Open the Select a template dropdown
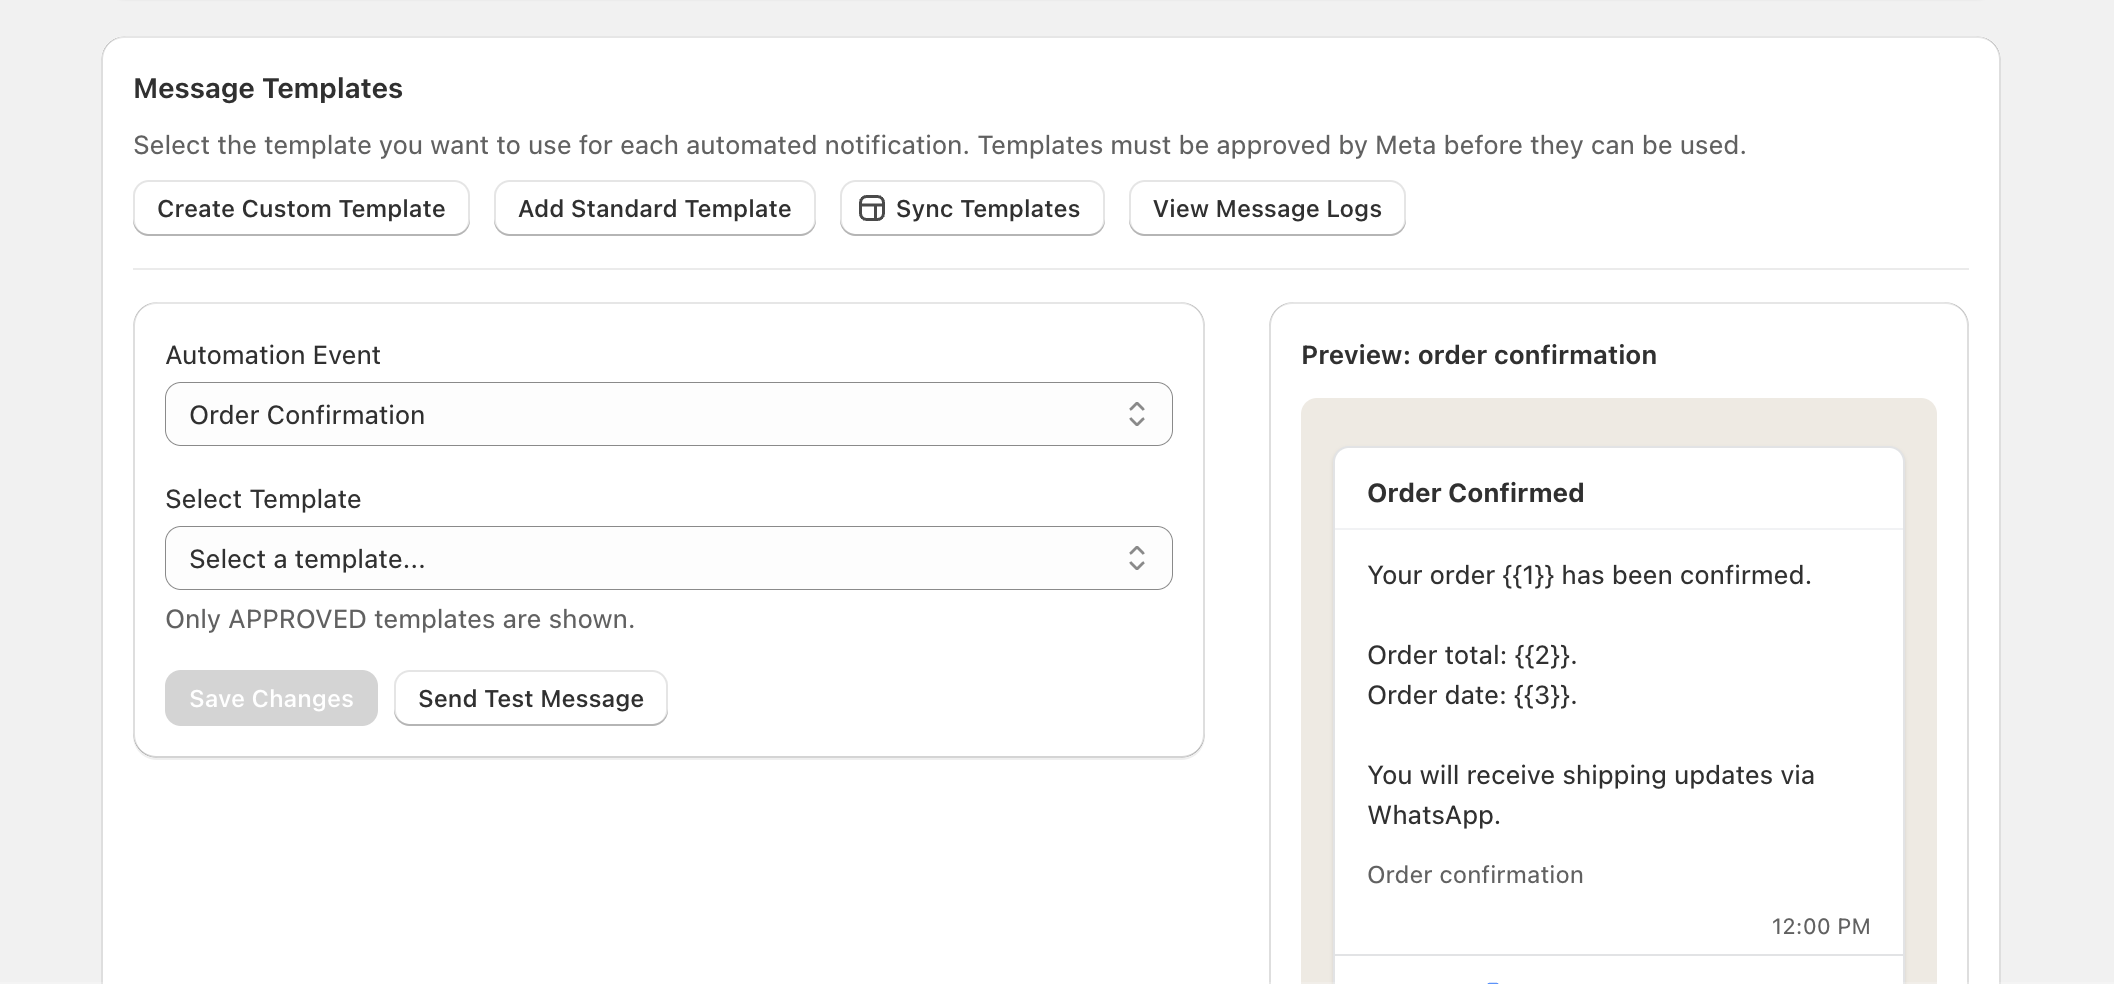 [668, 558]
